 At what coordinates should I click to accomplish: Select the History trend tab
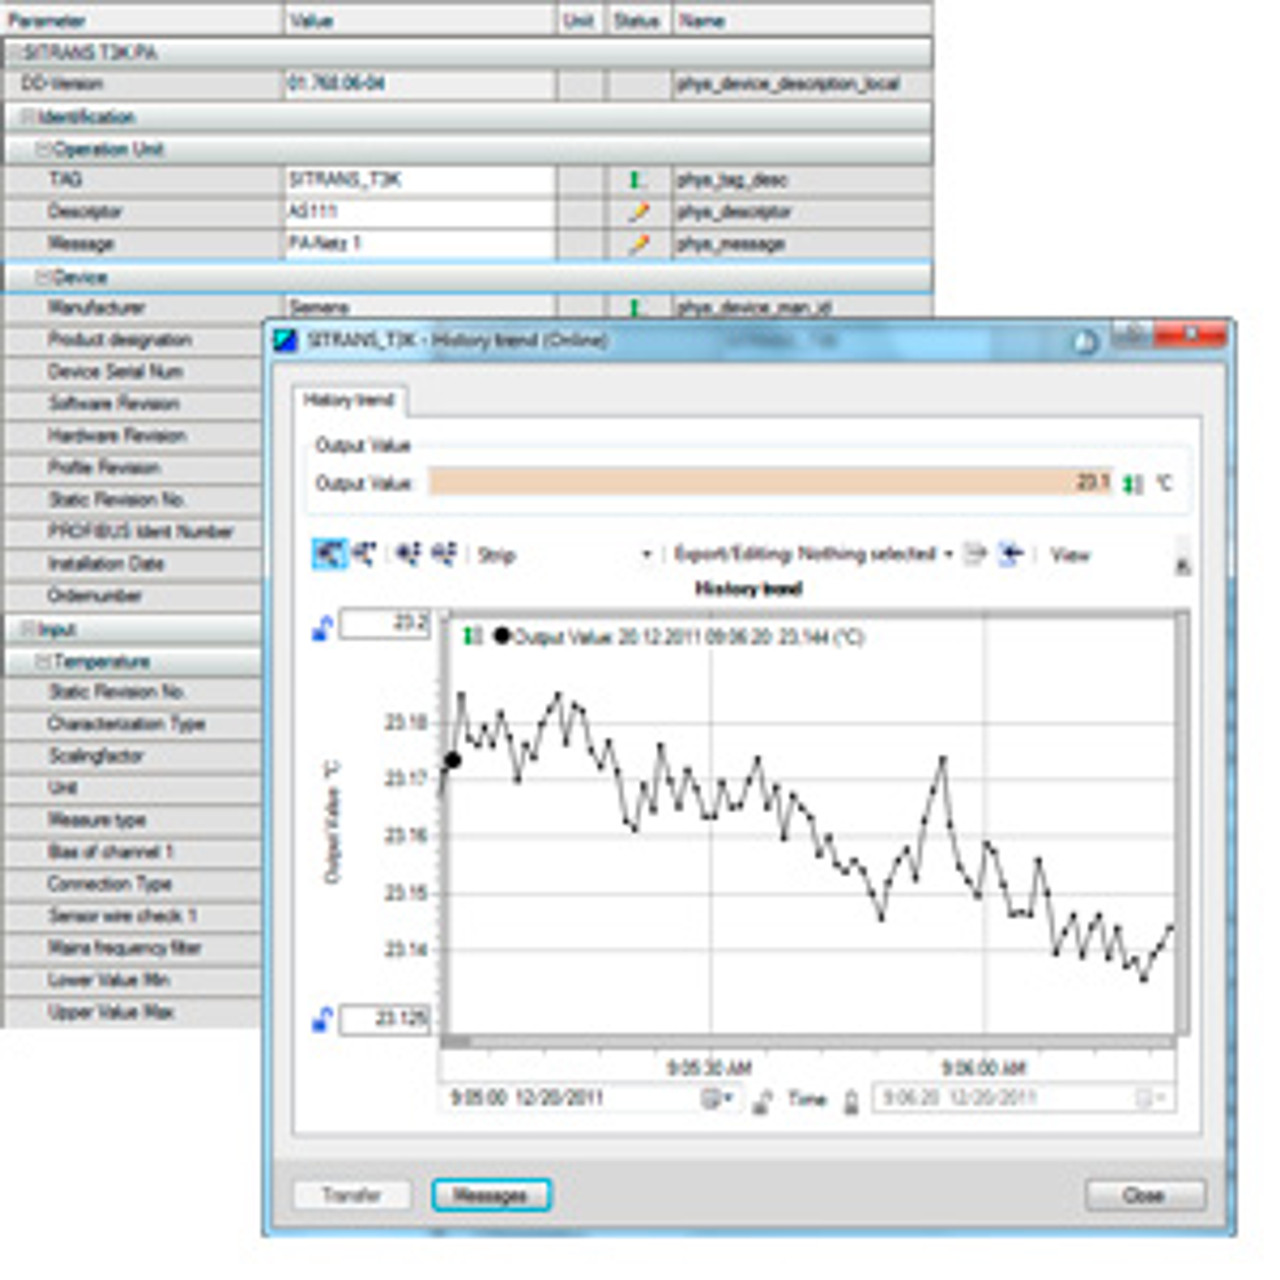(x=349, y=401)
